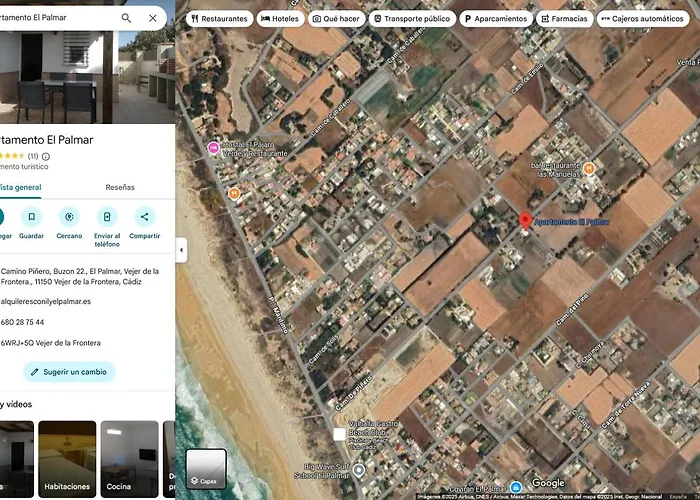Open the Capas layers switcher
The width and height of the screenshot is (700, 500).
[206, 469]
